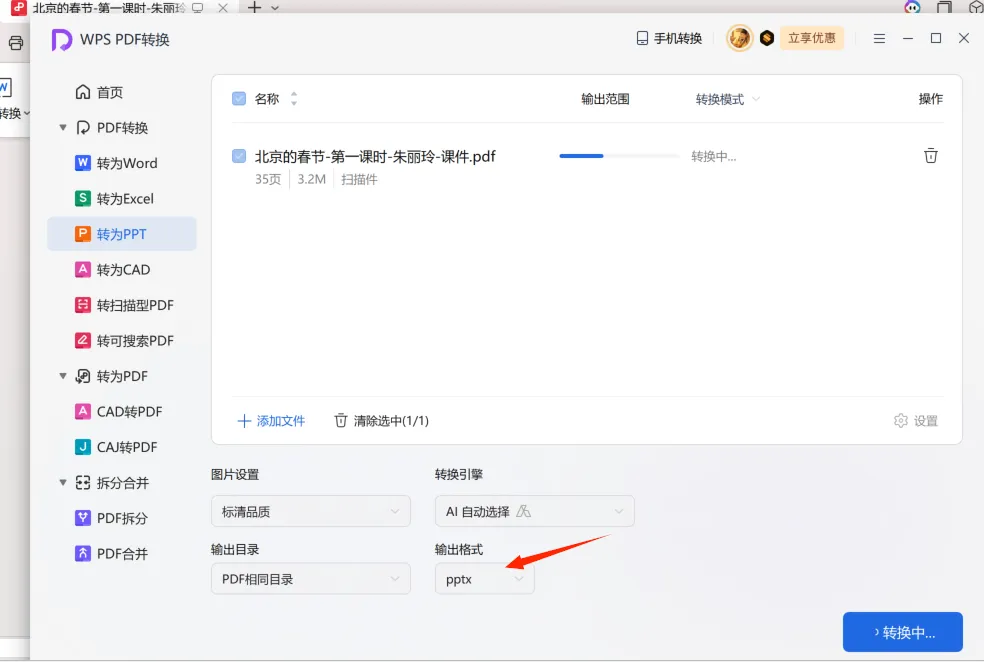Image resolution: width=984 pixels, height=662 pixels.
Task: Open new tab dropdown arrow in title bar
Action: pyautogui.click(x=275, y=8)
